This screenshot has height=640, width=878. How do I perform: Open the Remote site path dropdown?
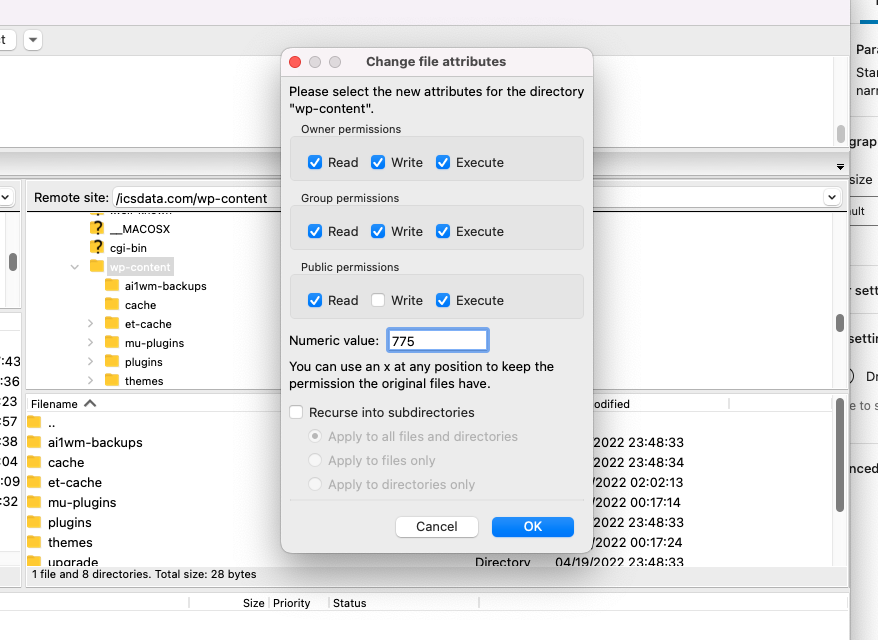pyautogui.click(x=832, y=197)
